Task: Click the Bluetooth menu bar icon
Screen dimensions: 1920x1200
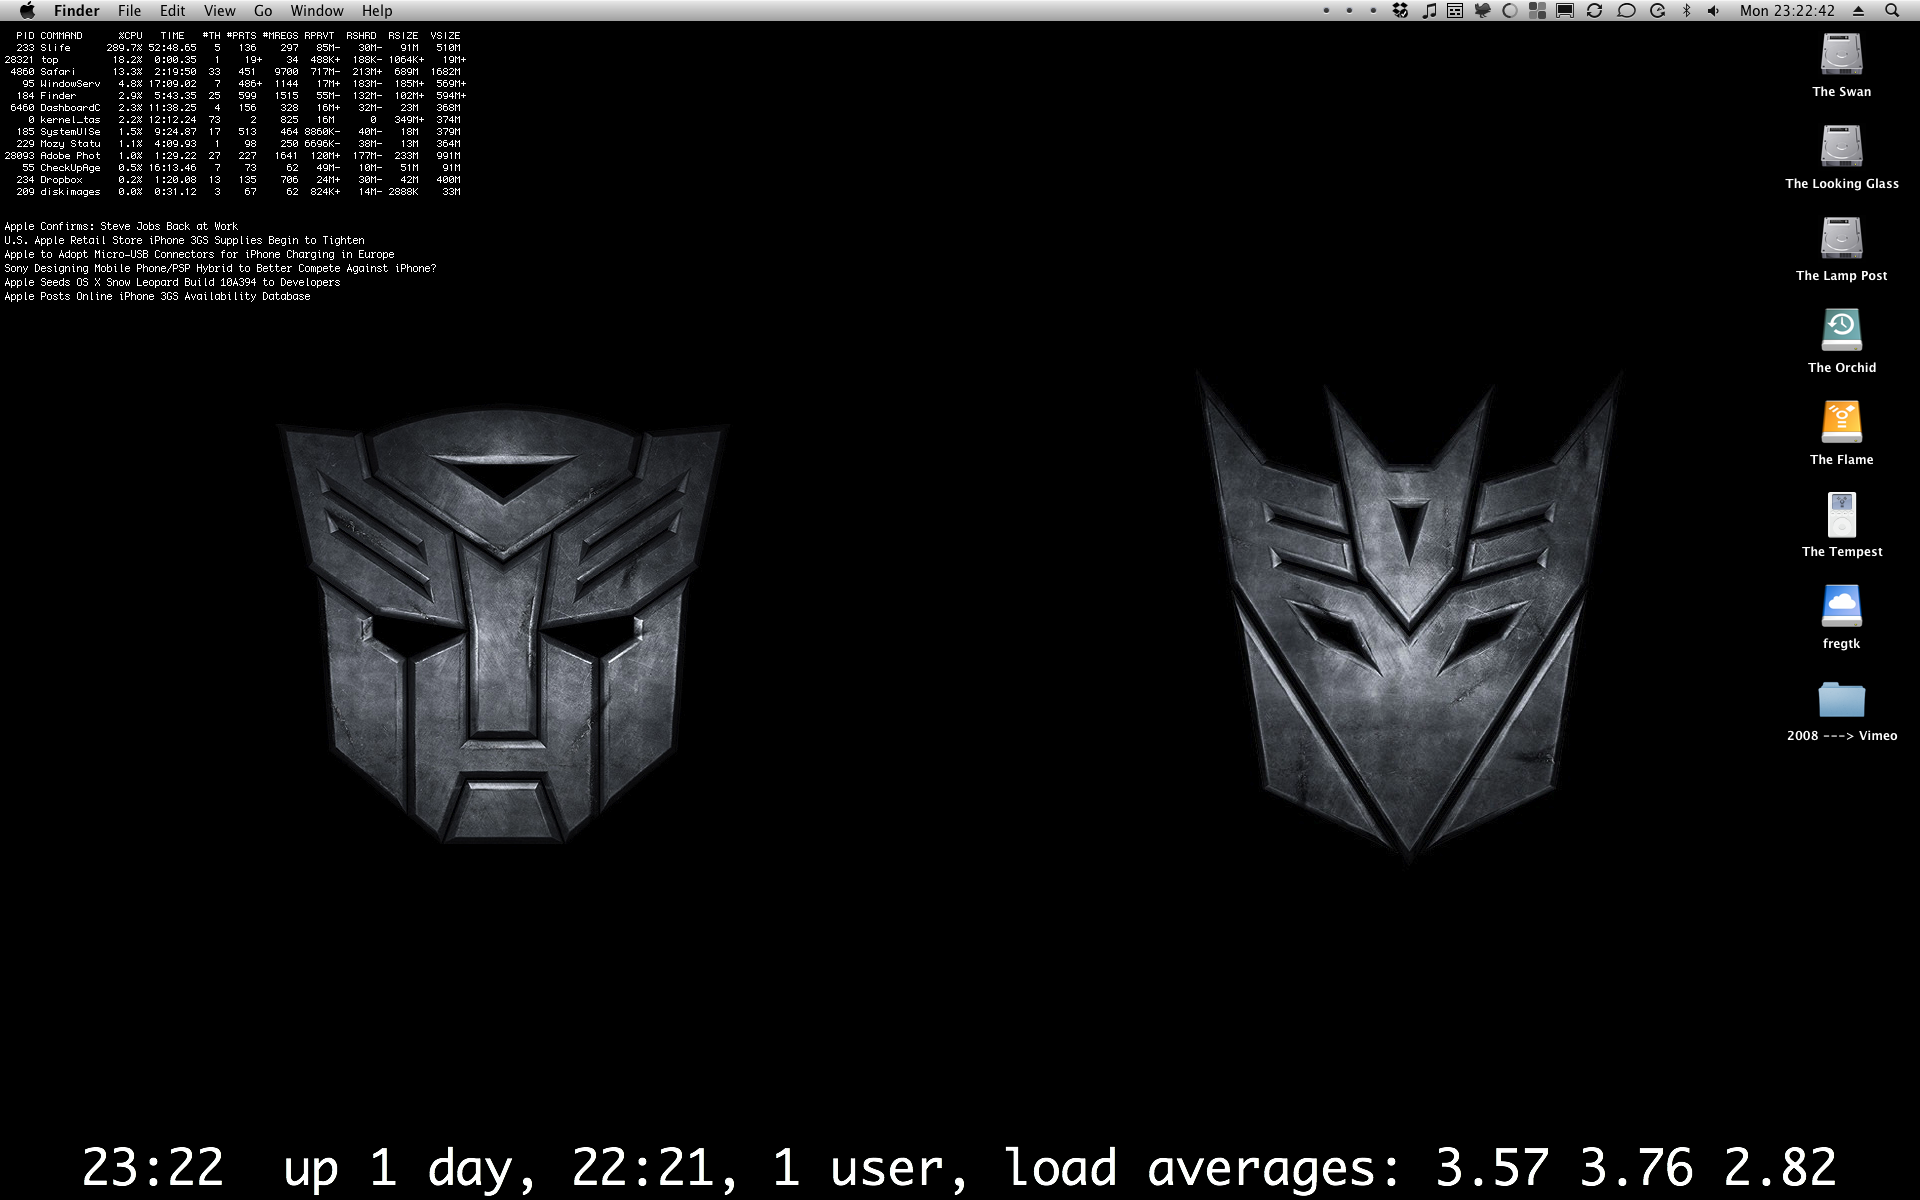Action: coord(1686,11)
